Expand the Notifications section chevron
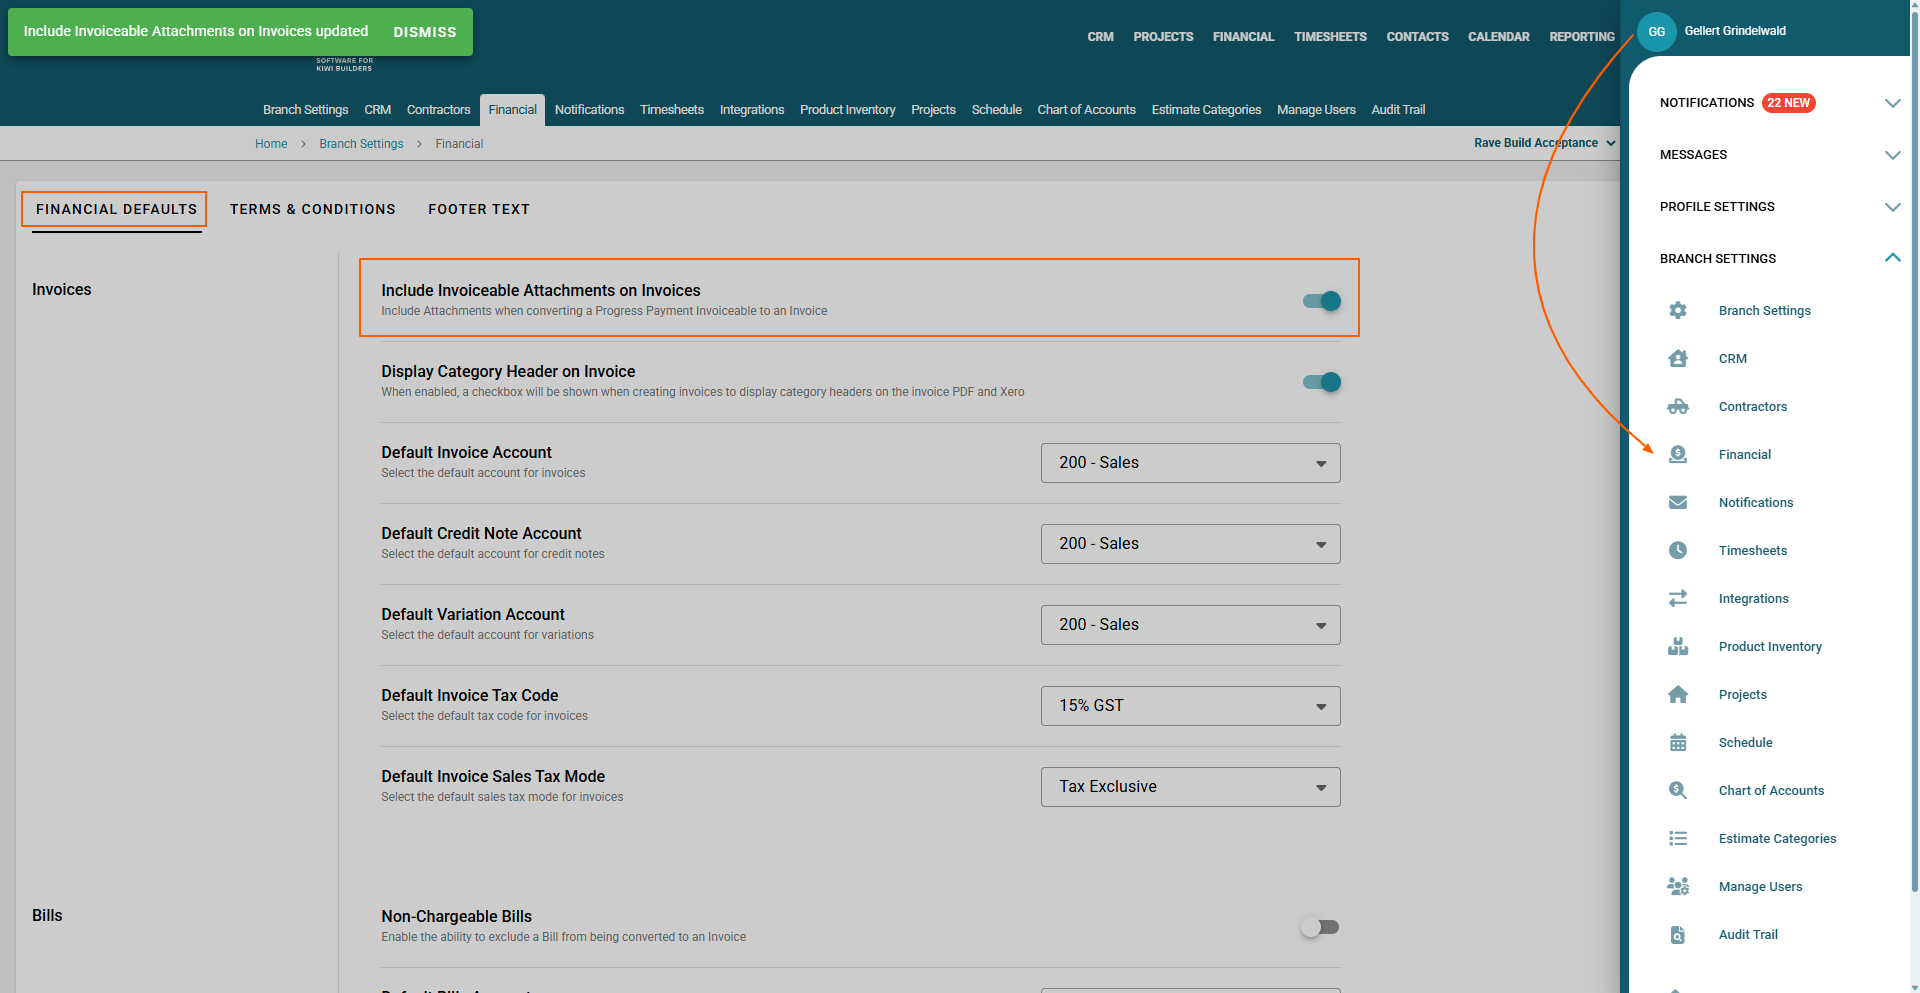Viewport: 1920px width, 993px height. coord(1892,103)
